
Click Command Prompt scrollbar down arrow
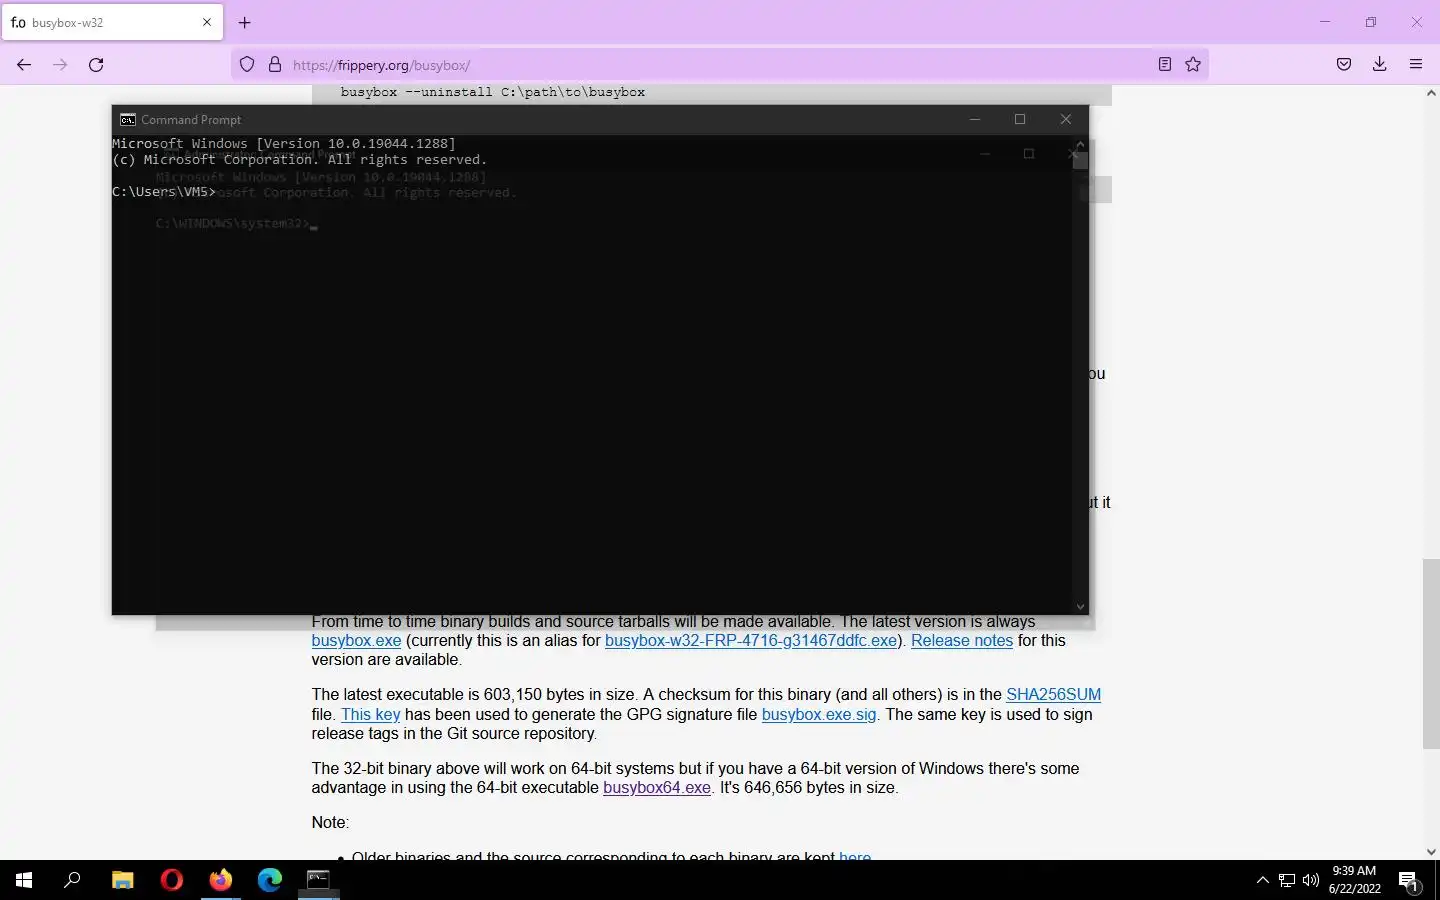(1080, 606)
